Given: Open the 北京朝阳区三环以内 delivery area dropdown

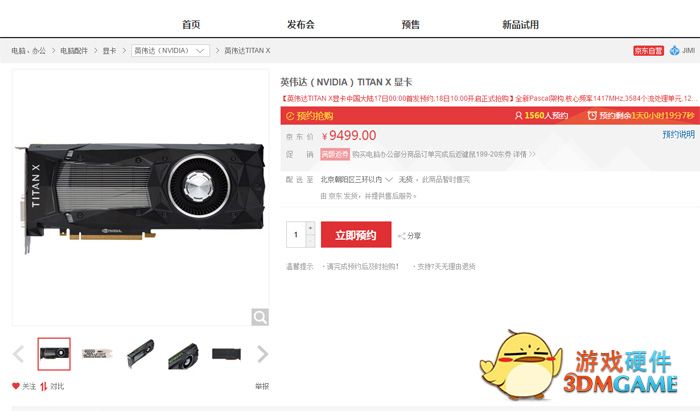Looking at the screenshot, I should click(356, 179).
